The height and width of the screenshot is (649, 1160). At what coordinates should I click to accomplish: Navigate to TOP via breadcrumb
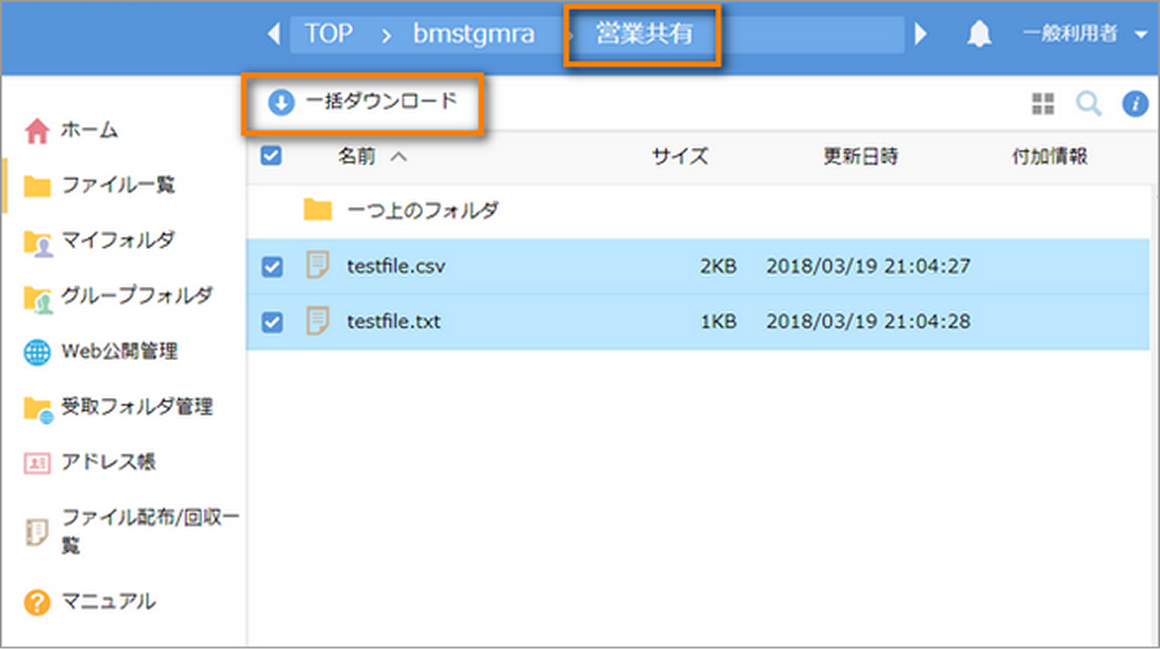[x=330, y=32]
